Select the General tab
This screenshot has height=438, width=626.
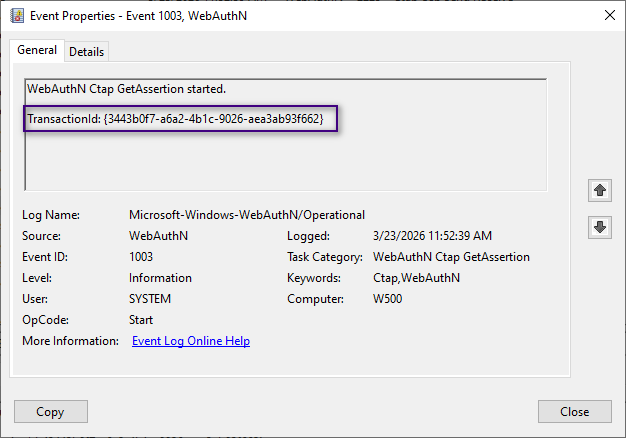click(x=37, y=51)
